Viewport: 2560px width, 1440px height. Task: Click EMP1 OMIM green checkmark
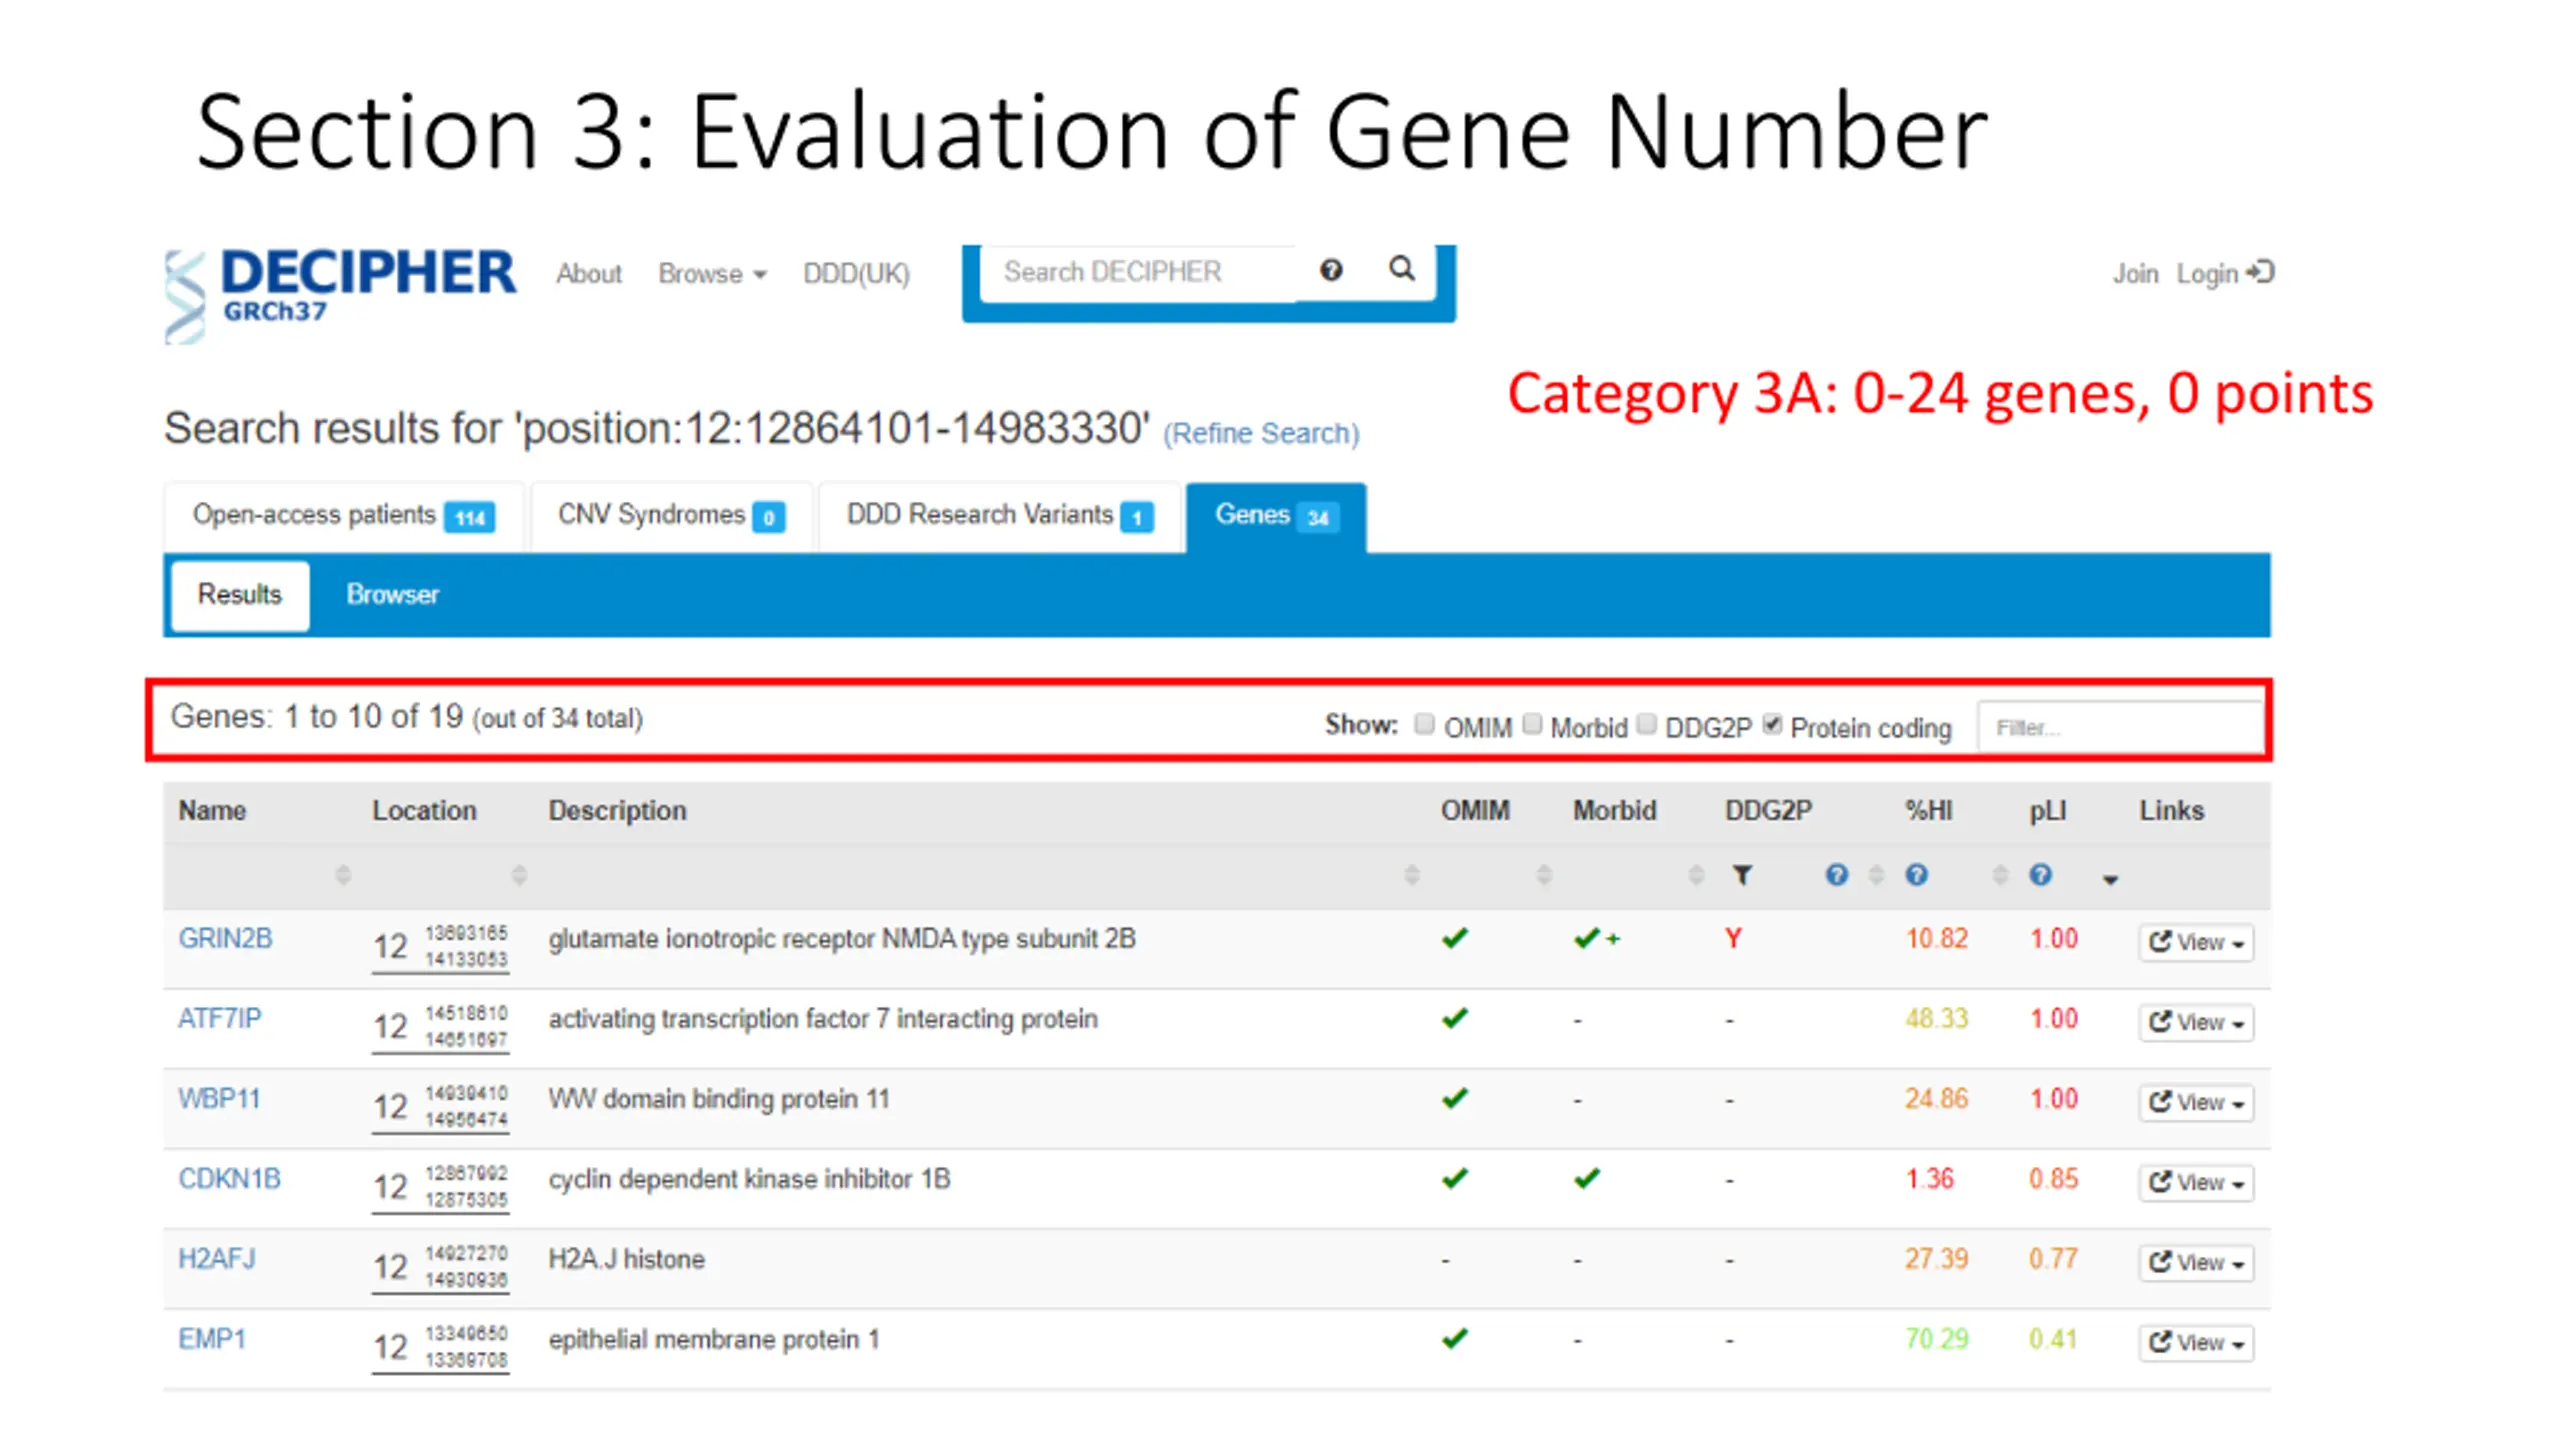[x=1455, y=1338]
